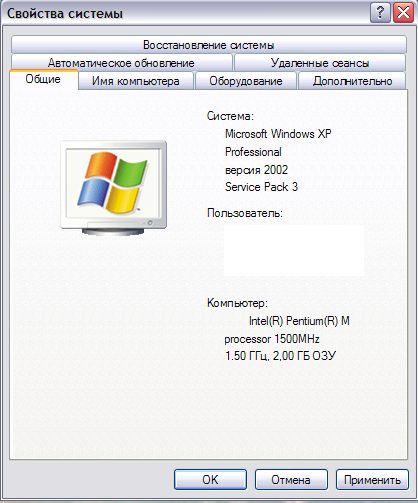Open the Оборудование tab
The image size is (418, 503).
pyautogui.click(x=246, y=81)
